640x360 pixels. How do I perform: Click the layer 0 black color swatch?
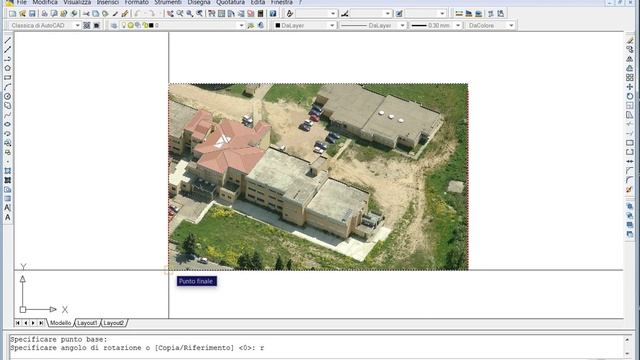pyautogui.click(x=151, y=25)
